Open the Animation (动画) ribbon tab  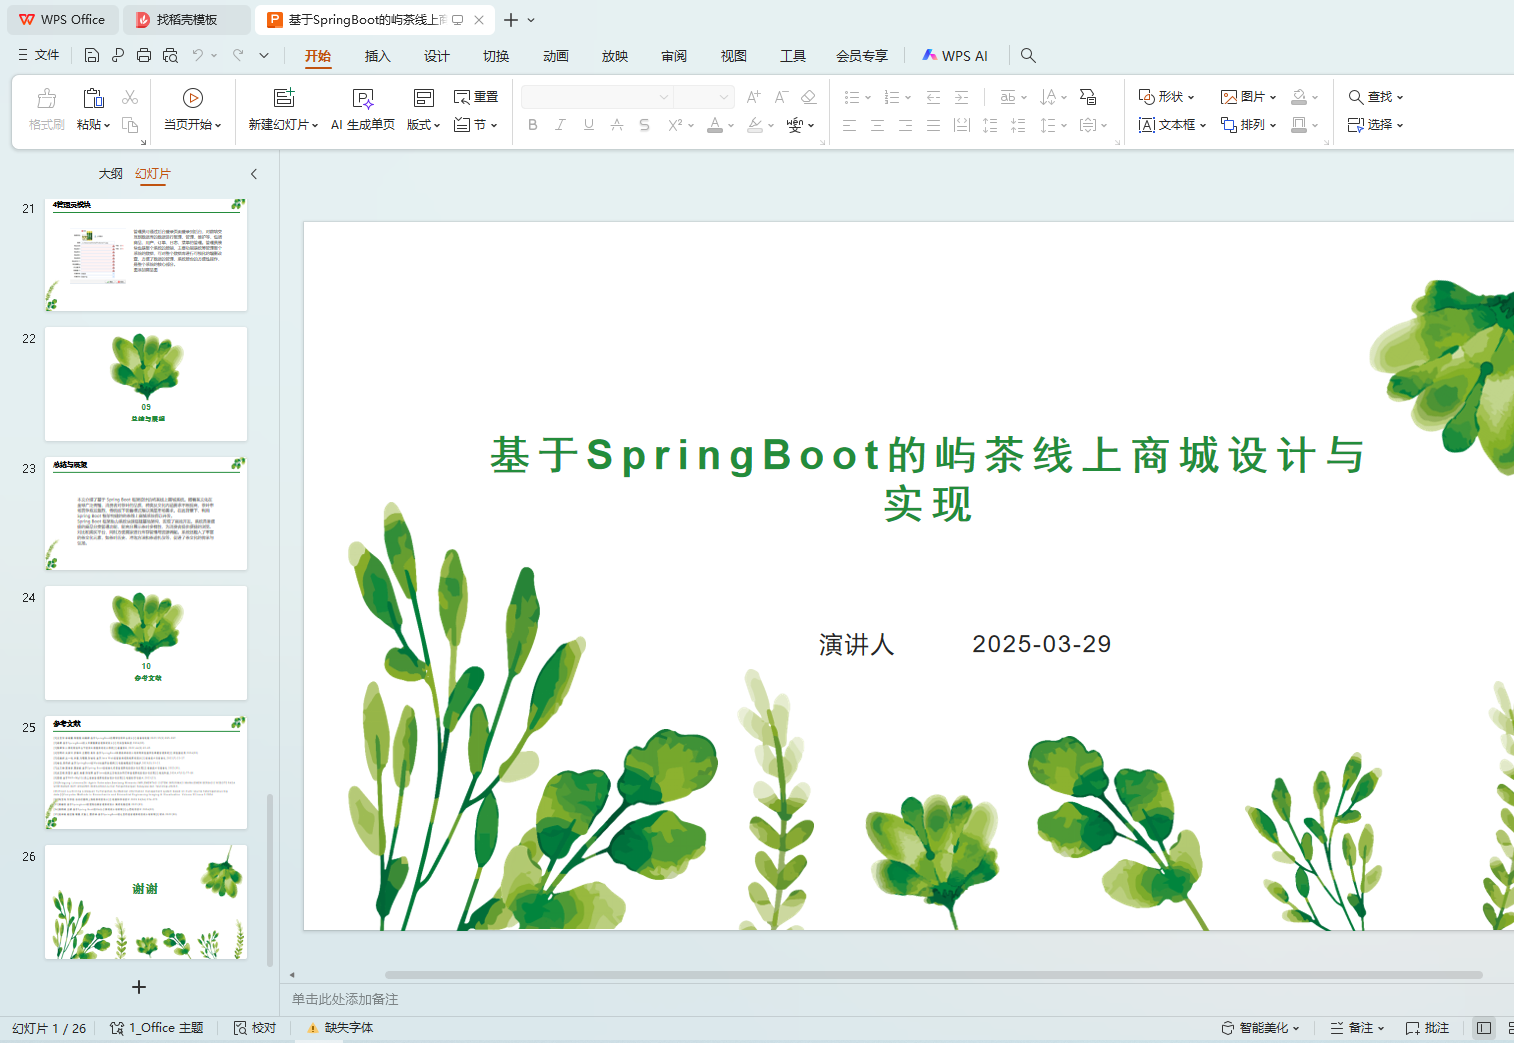click(x=556, y=56)
